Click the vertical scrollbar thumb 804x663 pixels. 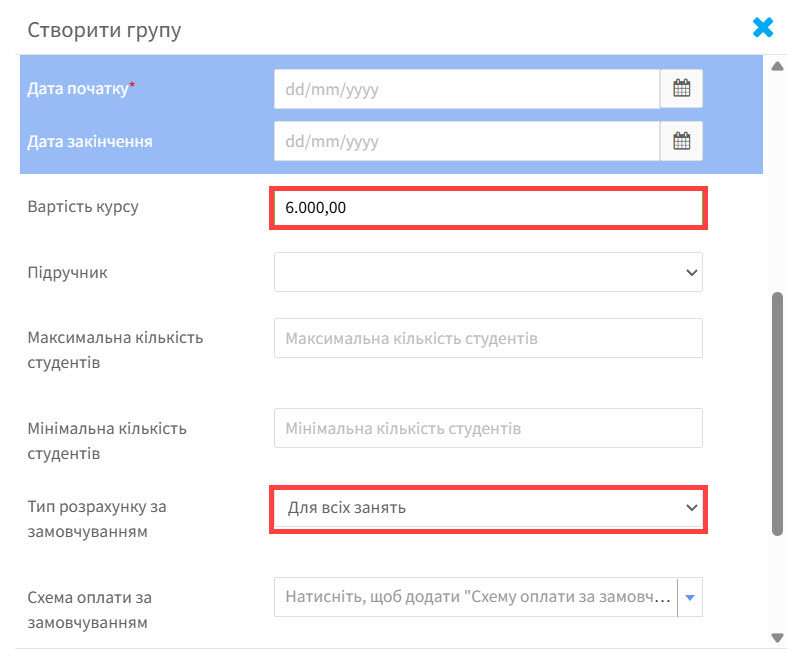(x=777, y=414)
